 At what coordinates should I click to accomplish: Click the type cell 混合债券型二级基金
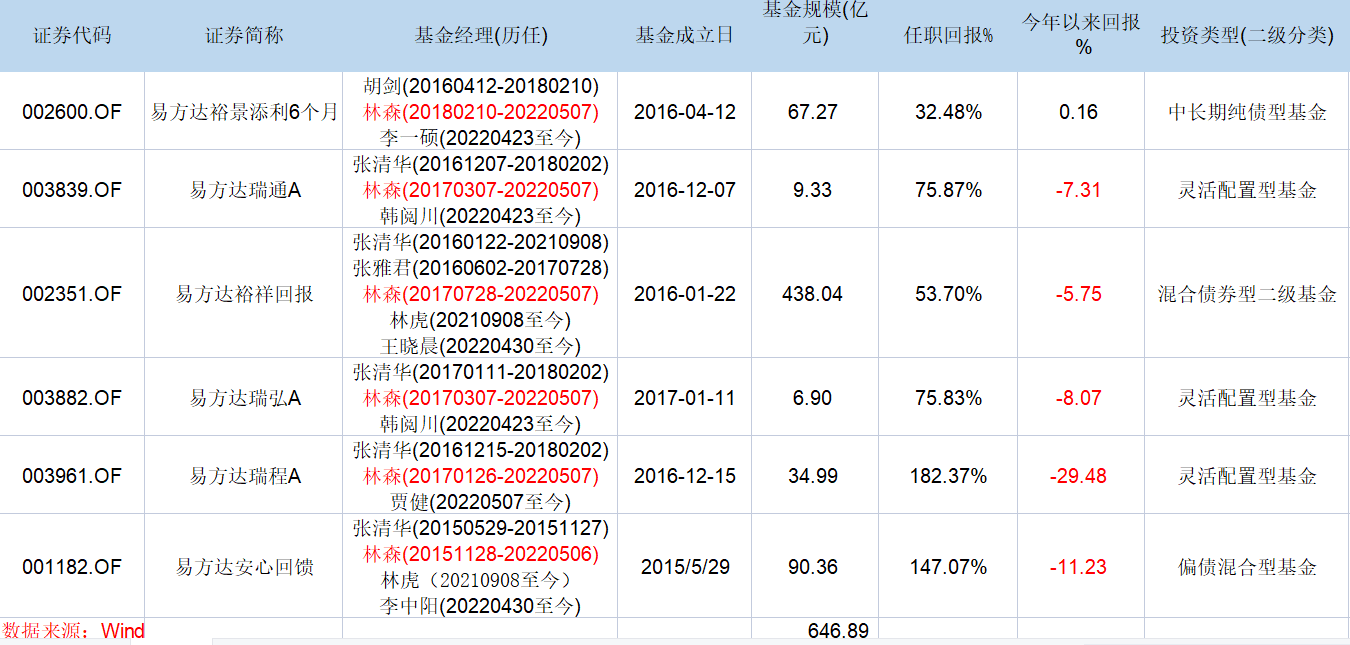(x=1247, y=294)
